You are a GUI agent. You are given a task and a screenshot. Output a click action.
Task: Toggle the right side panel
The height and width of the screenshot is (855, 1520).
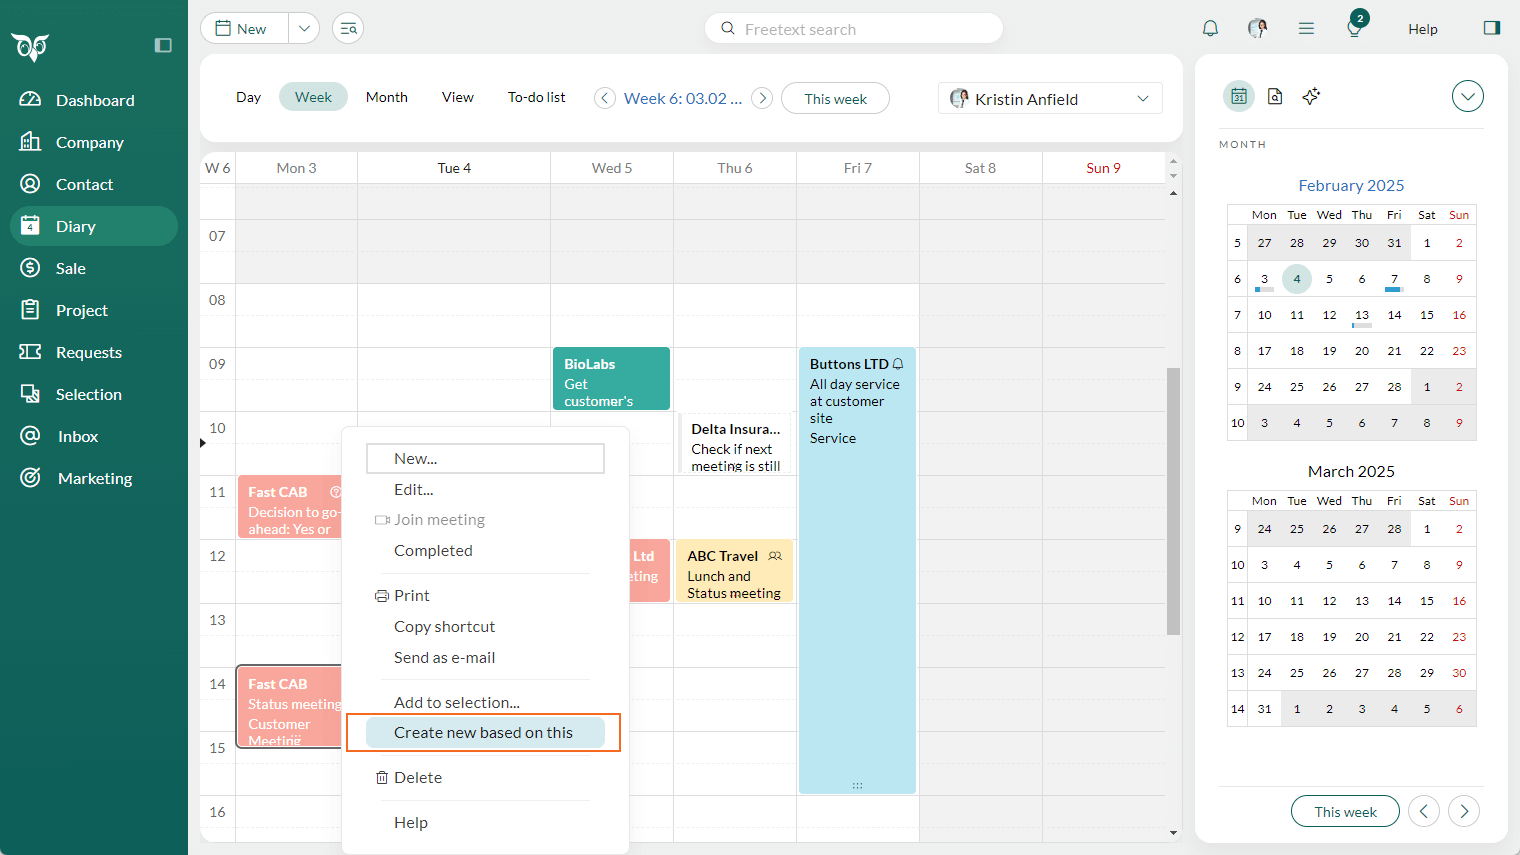point(1492,28)
